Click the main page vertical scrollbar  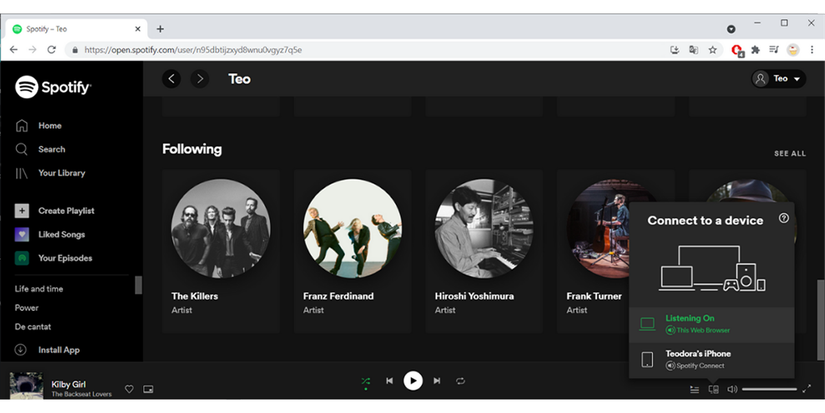[821, 320]
